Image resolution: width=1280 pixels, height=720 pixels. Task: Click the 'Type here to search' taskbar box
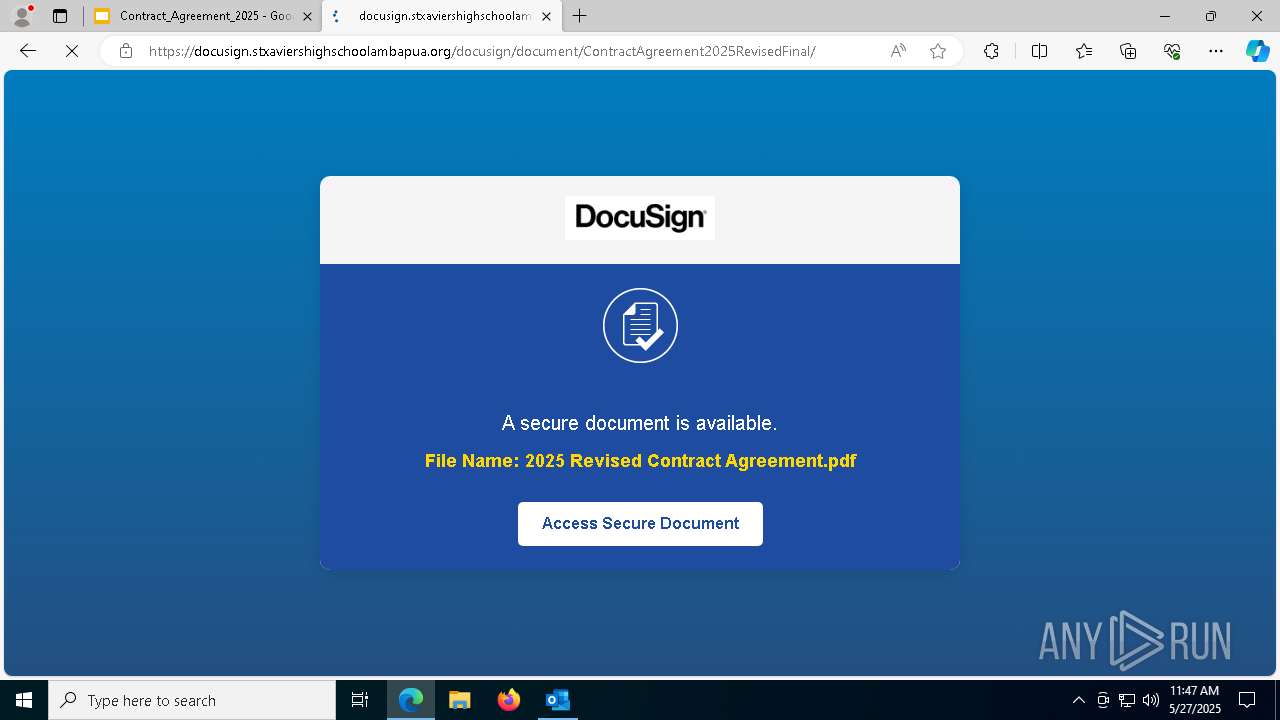click(x=192, y=700)
